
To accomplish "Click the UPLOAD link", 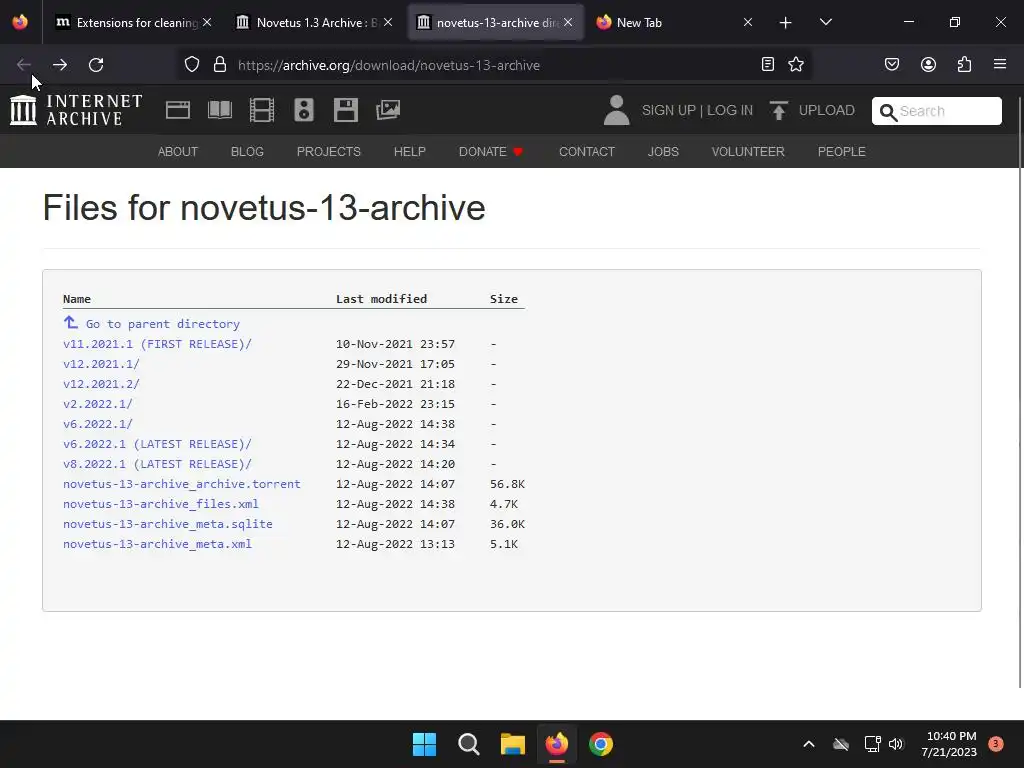I will [826, 110].
